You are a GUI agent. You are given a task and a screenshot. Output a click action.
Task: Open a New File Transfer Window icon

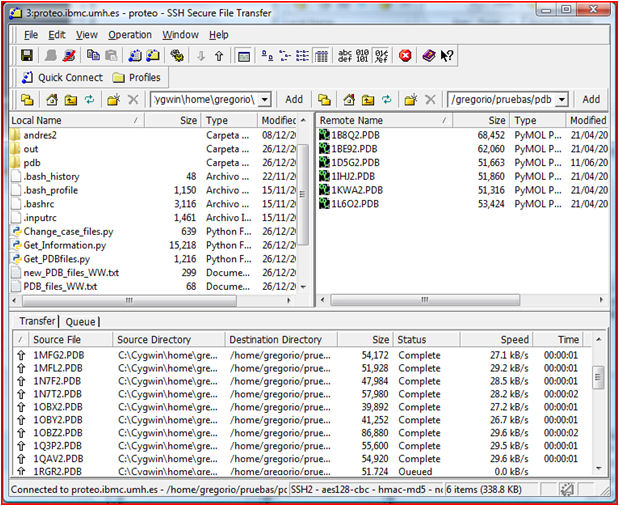tap(153, 56)
